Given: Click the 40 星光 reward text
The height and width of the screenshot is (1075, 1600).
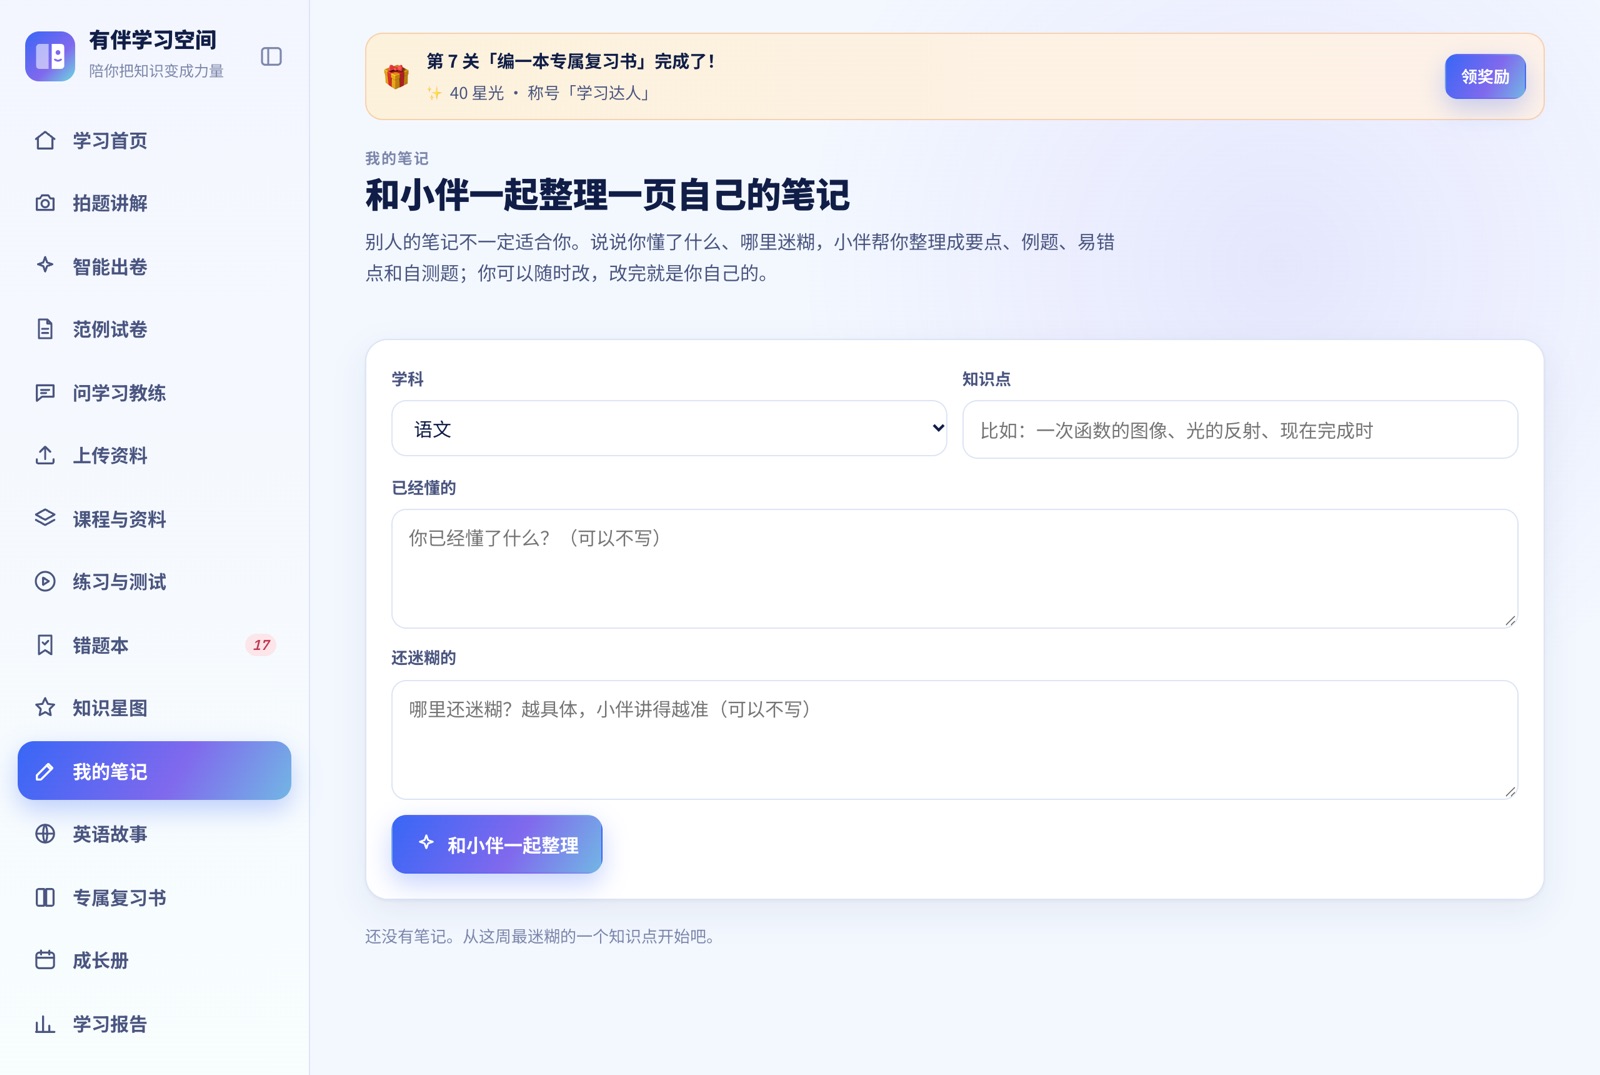Looking at the screenshot, I should pyautogui.click(x=477, y=93).
